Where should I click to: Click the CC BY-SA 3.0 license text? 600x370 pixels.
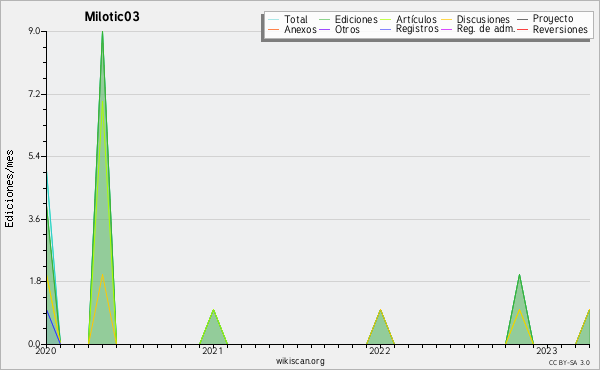click(x=569, y=362)
